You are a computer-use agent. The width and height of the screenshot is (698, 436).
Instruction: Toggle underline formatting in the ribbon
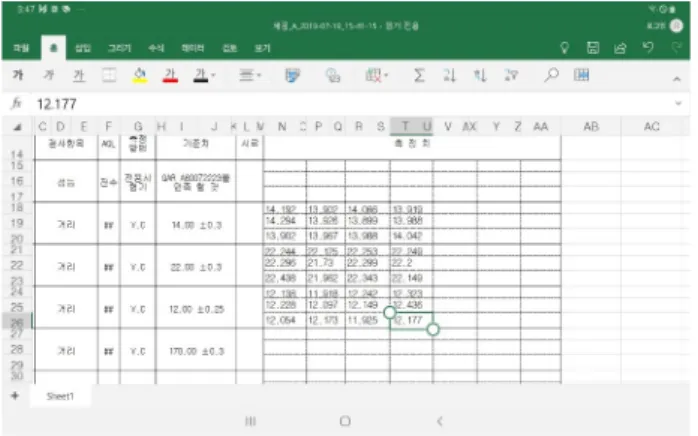click(x=79, y=76)
